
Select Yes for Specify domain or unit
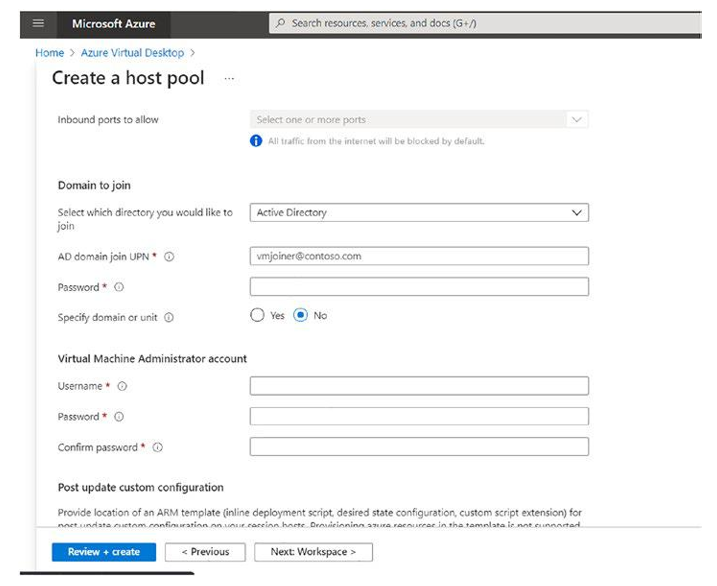[257, 315]
